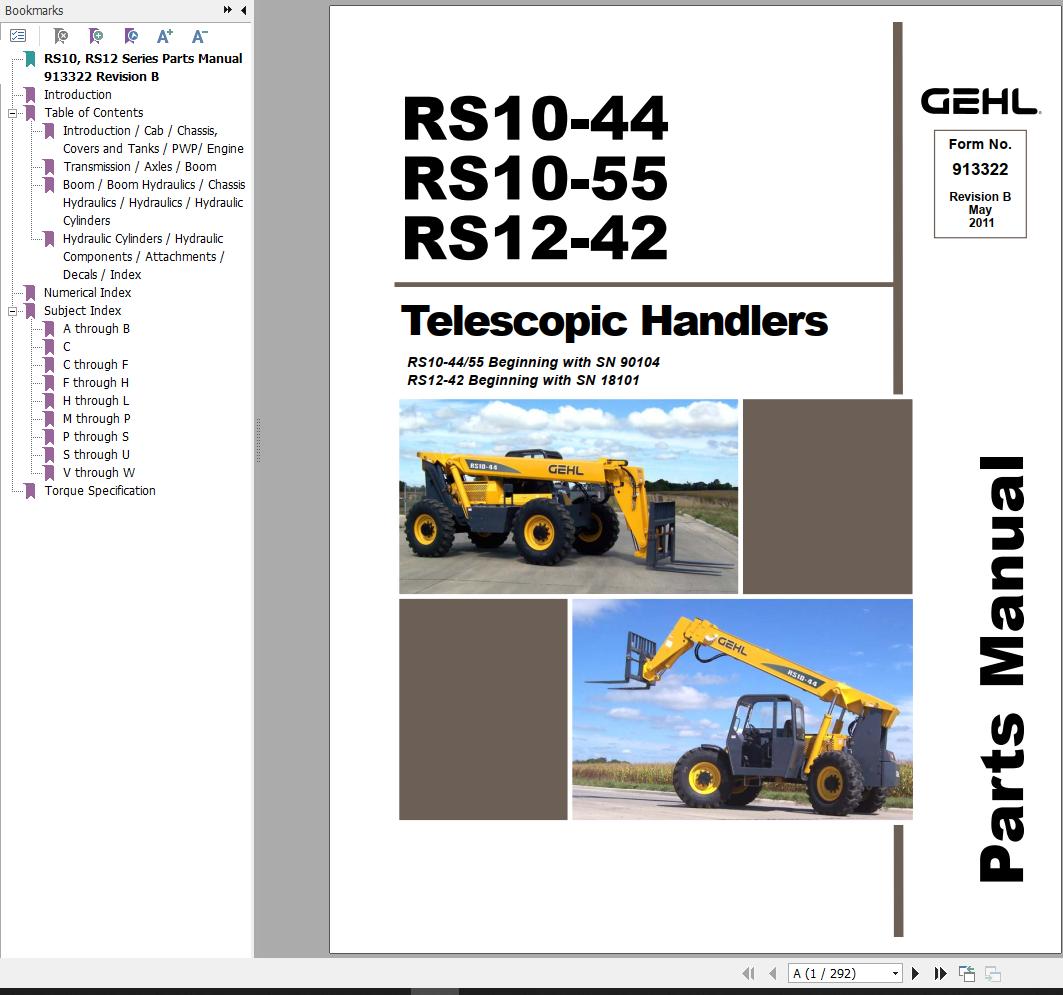Collapse the Subject Index bookmark node
The width and height of the screenshot is (1063, 995).
(x=12, y=311)
